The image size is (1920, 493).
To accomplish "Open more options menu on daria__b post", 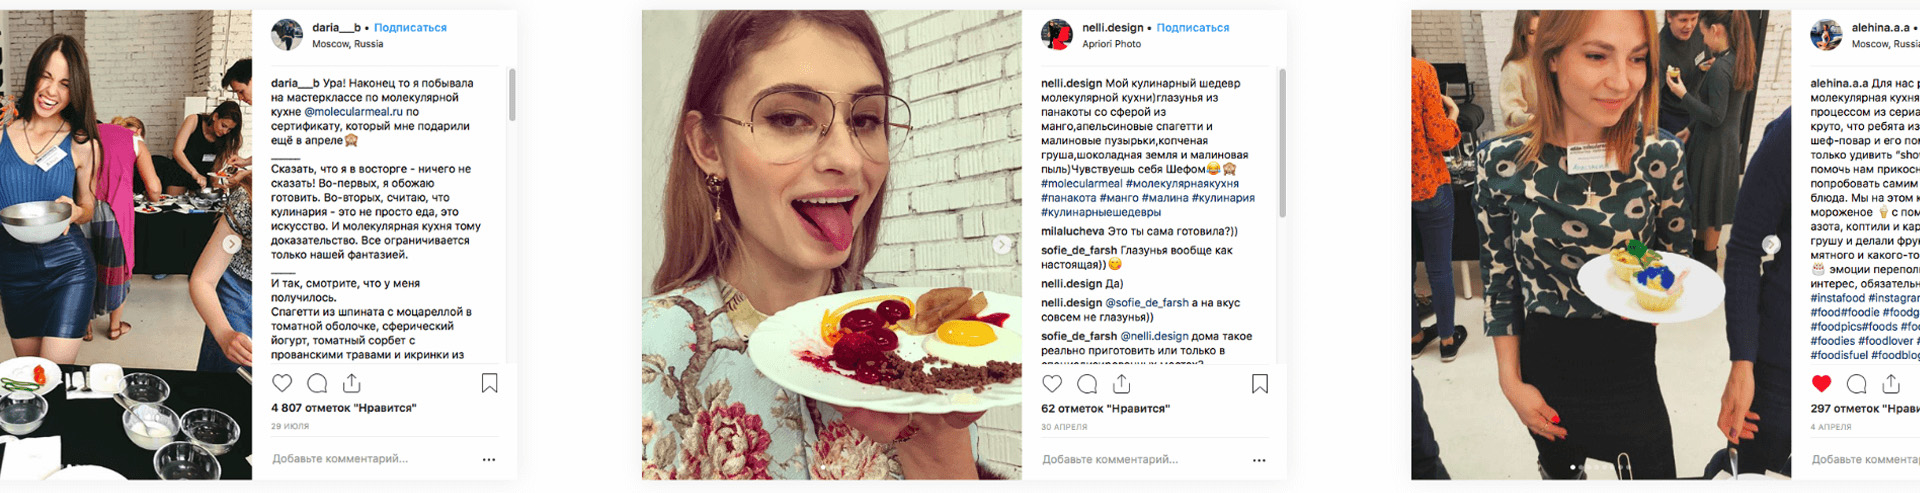I will pos(489,460).
